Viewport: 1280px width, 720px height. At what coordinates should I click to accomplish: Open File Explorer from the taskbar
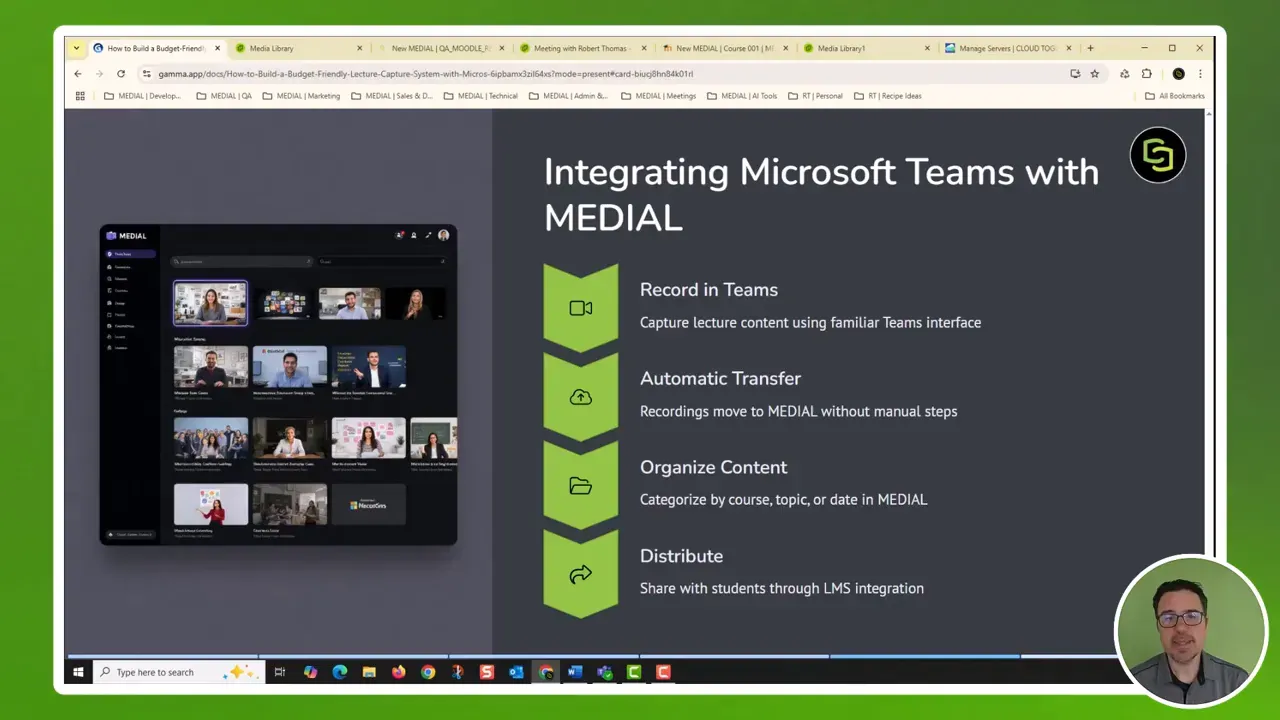[369, 672]
